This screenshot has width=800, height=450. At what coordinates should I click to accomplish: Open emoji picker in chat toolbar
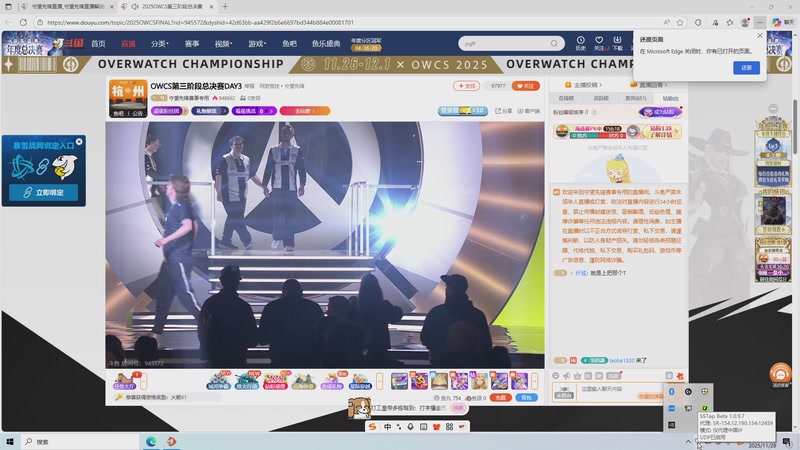point(556,376)
